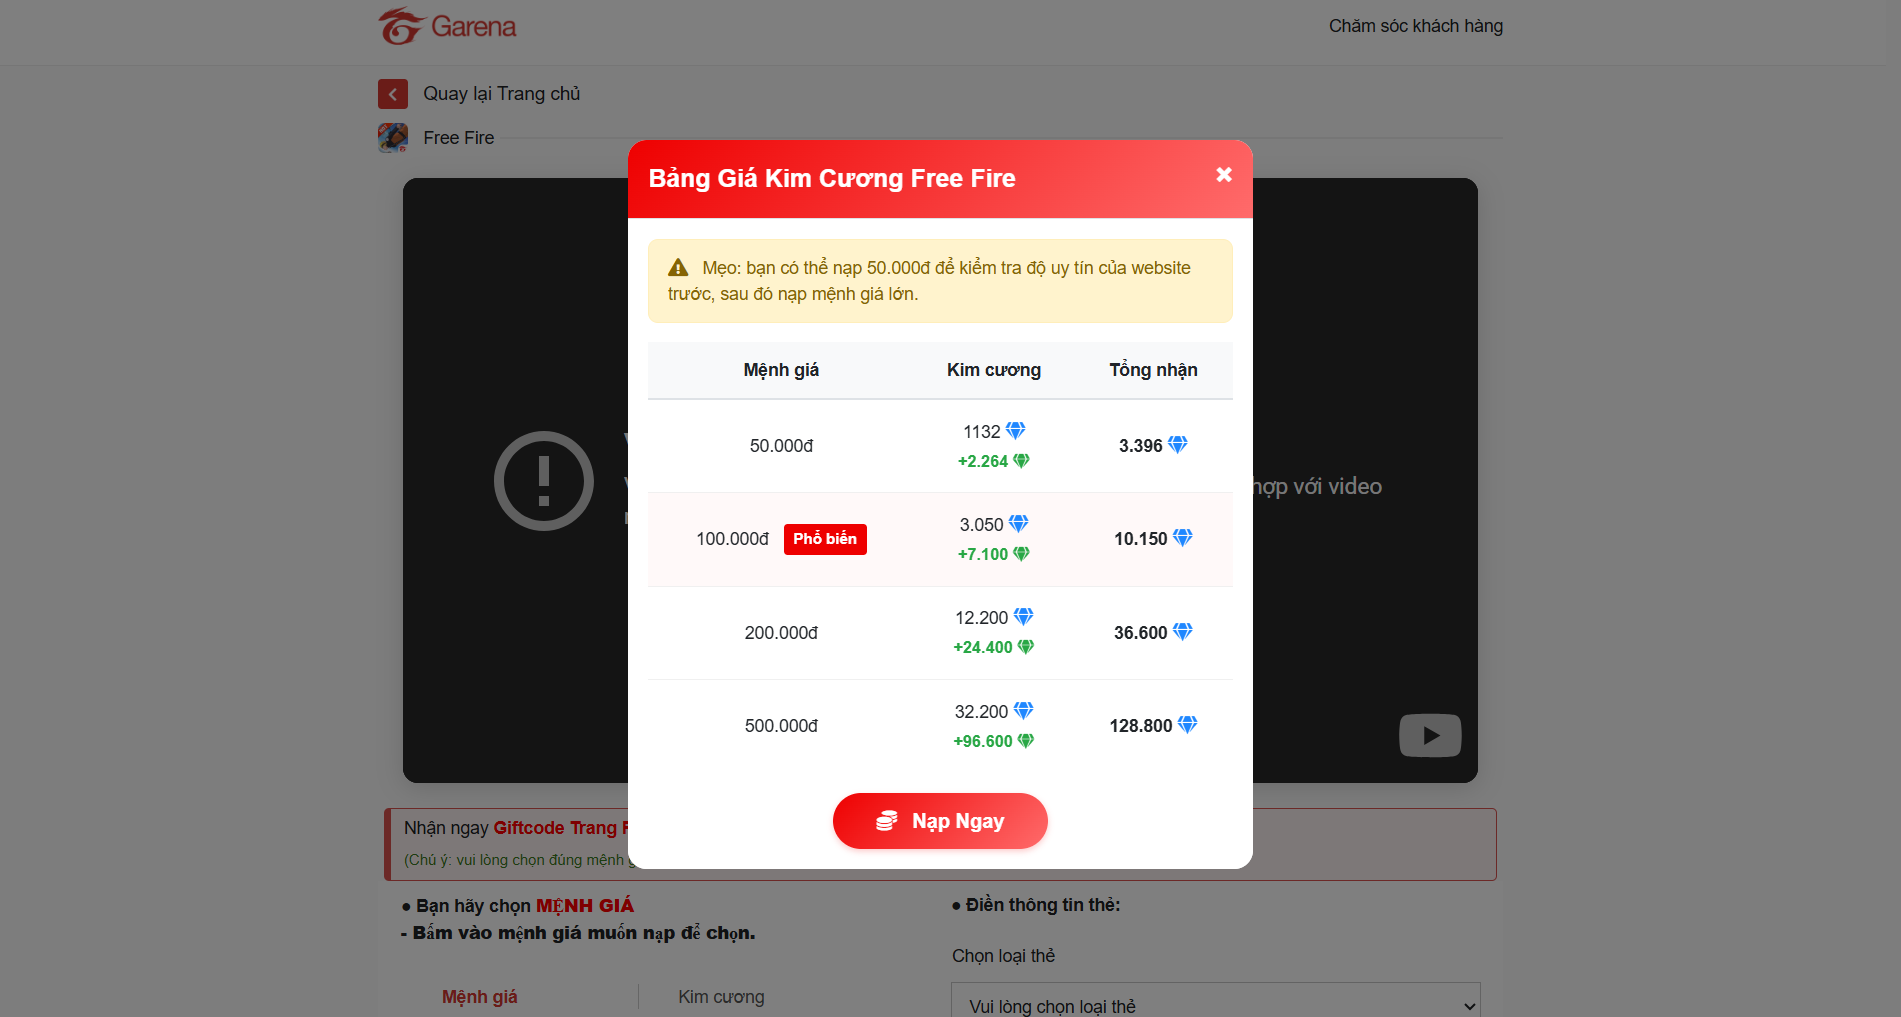Click blue diamond icon next to 10.150
Image resolution: width=1901 pixels, height=1017 pixels.
(x=1183, y=538)
